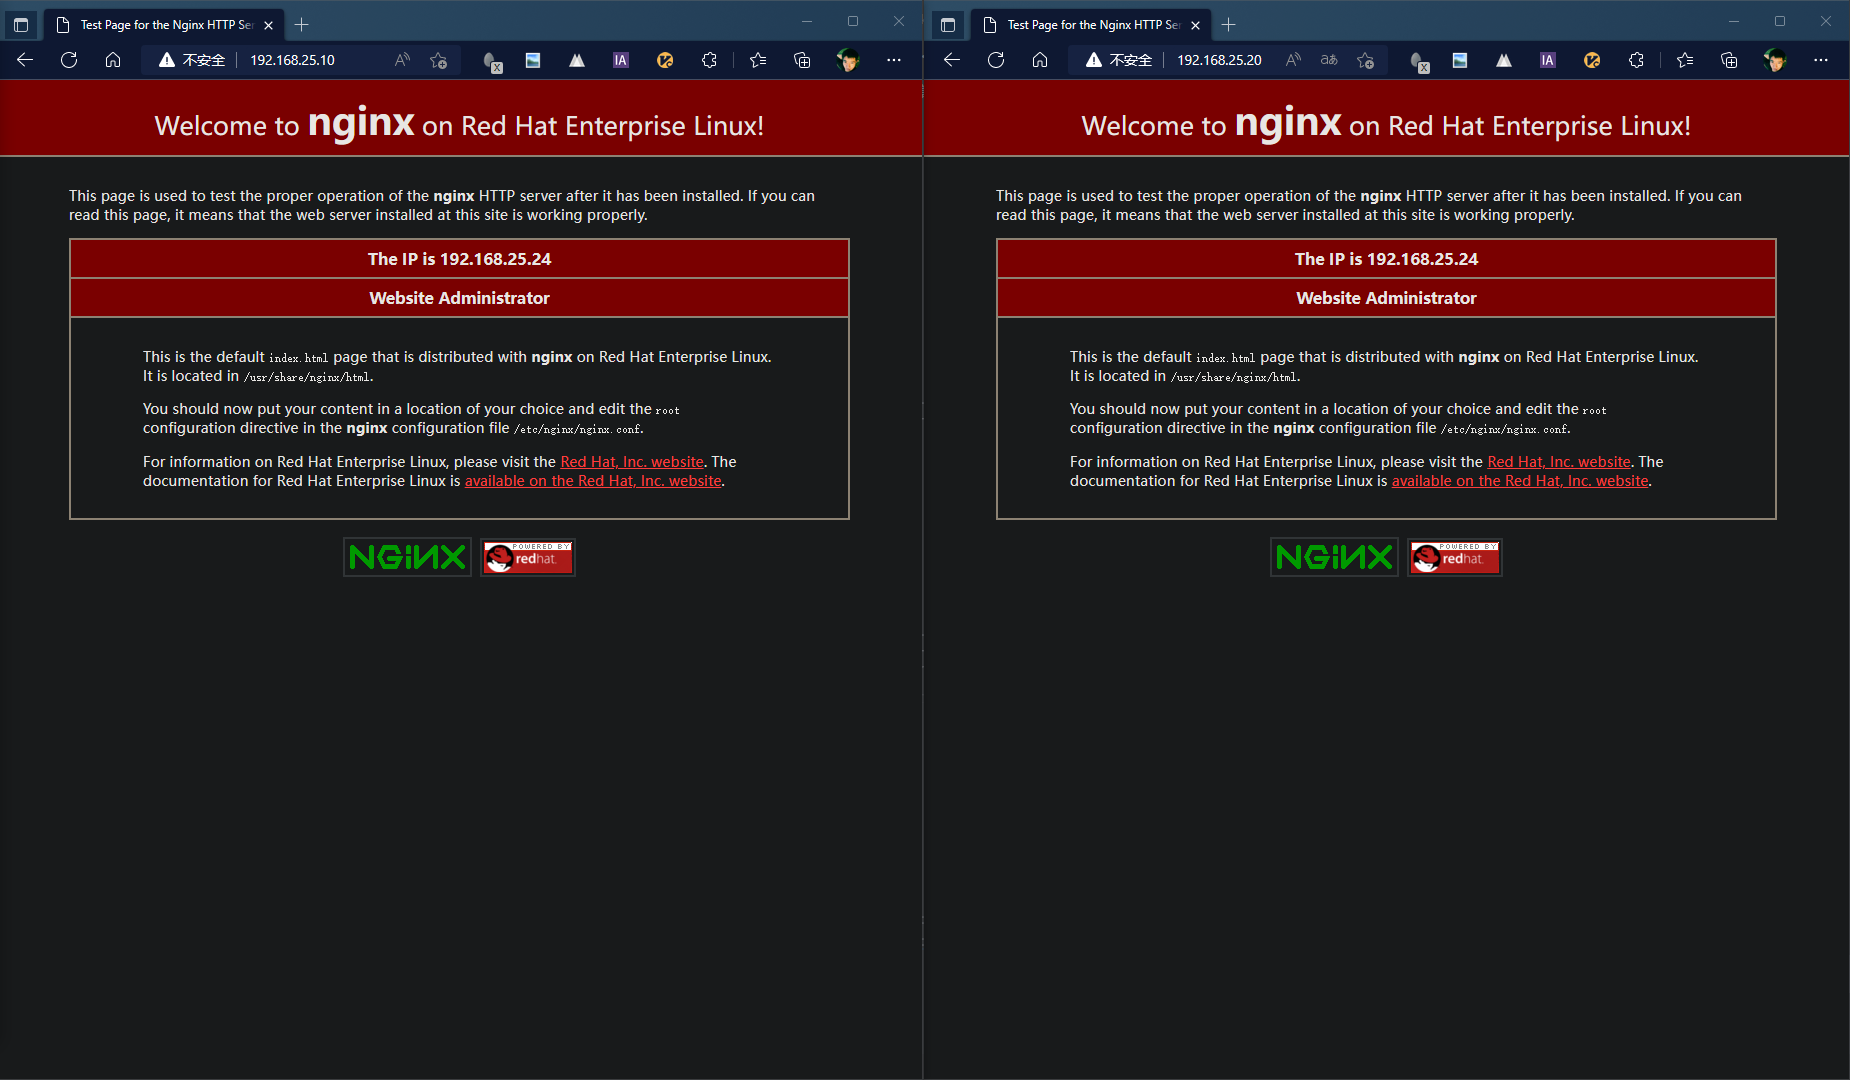Click Powered by redhat badge, right page
Viewport: 1850px width, 1080px height.
click(x=1455, y=557)
